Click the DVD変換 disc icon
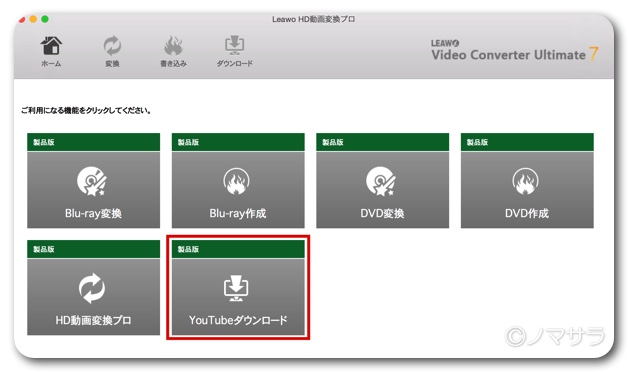Viewport: 628px width, 372px height. [x=381, y=181]
